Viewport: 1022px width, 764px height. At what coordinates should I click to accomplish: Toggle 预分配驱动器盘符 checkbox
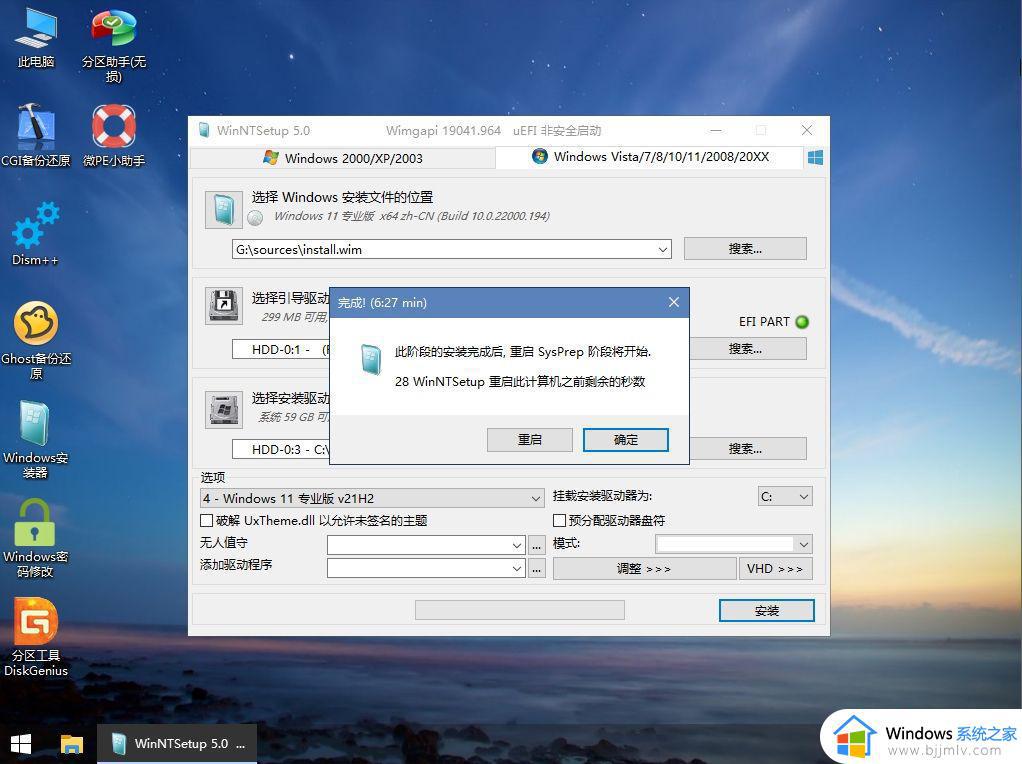tap(559, 520)
